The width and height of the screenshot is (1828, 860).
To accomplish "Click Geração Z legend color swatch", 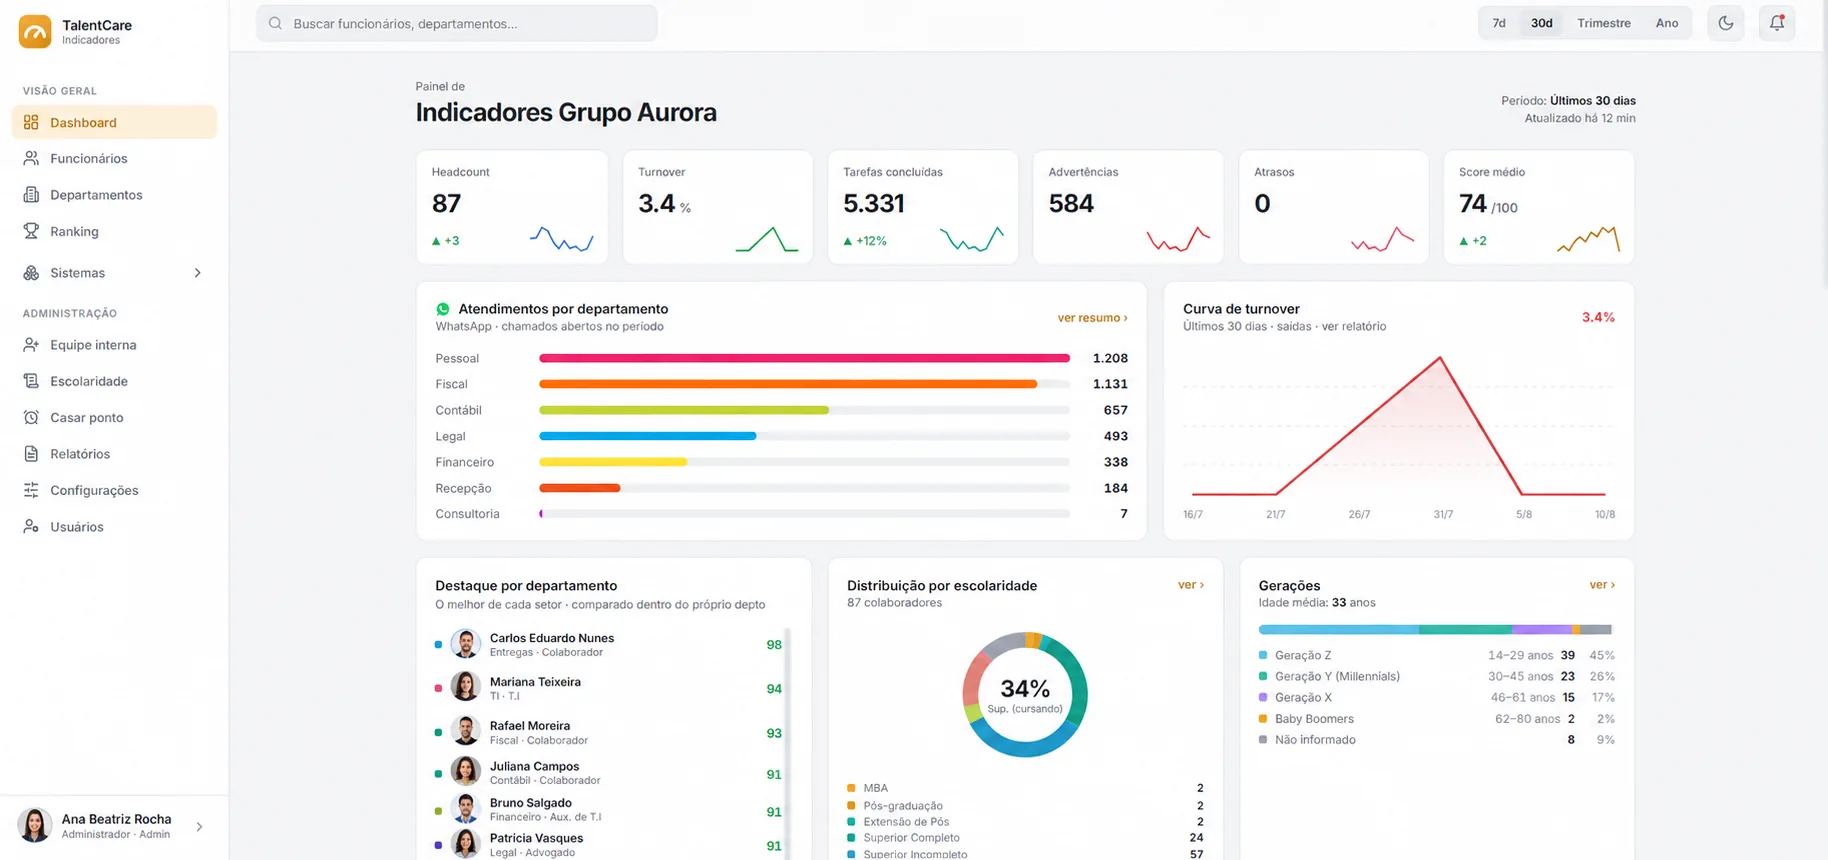I will [x=1263, y=656].
